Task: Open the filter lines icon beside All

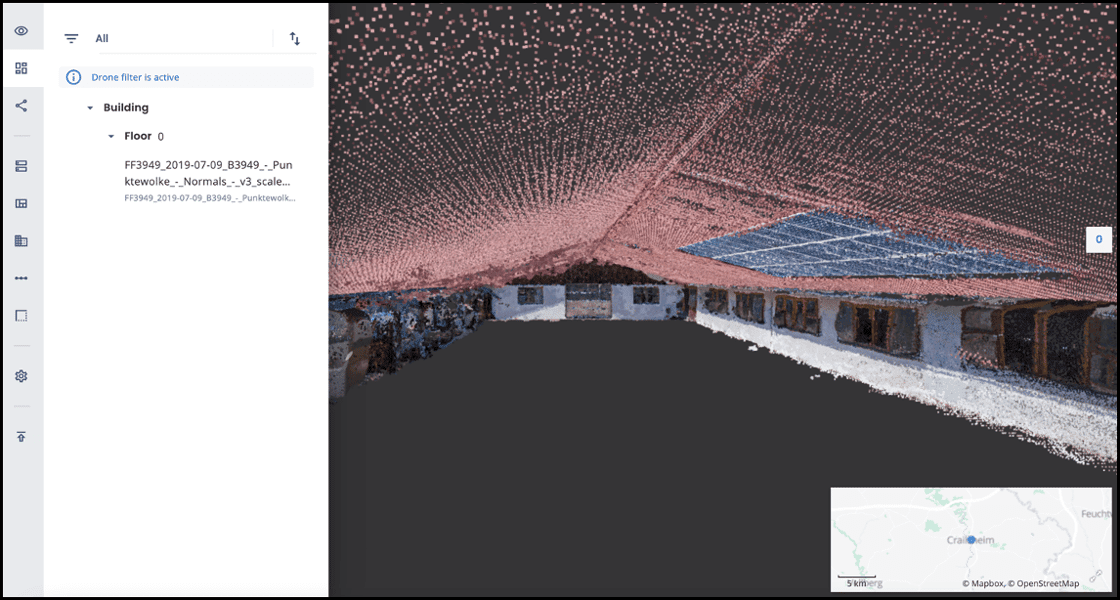Action: 71,39
